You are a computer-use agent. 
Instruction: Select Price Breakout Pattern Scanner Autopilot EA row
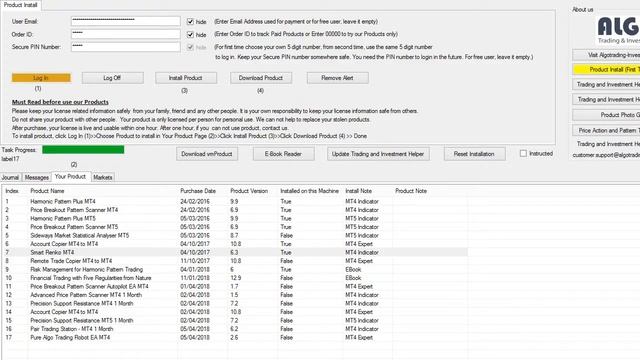point(236,287)
